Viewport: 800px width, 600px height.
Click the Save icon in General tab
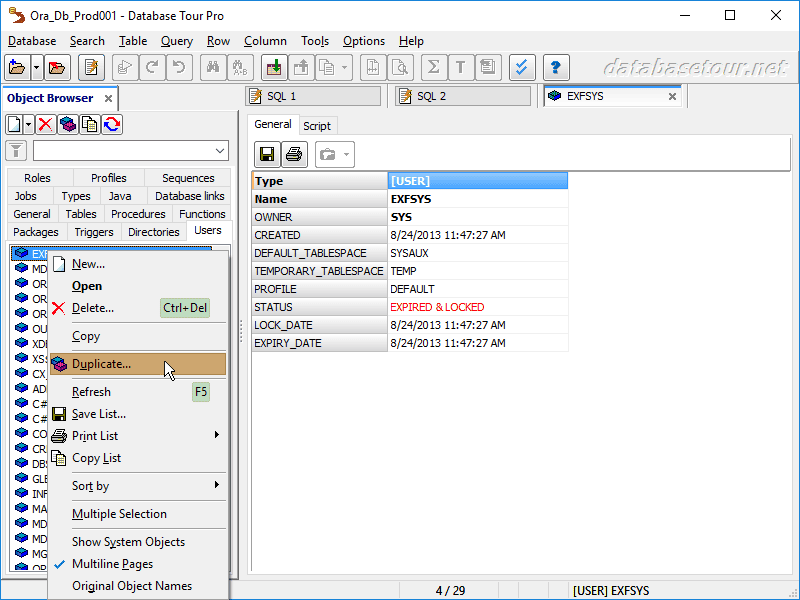(x=267, y=154)
